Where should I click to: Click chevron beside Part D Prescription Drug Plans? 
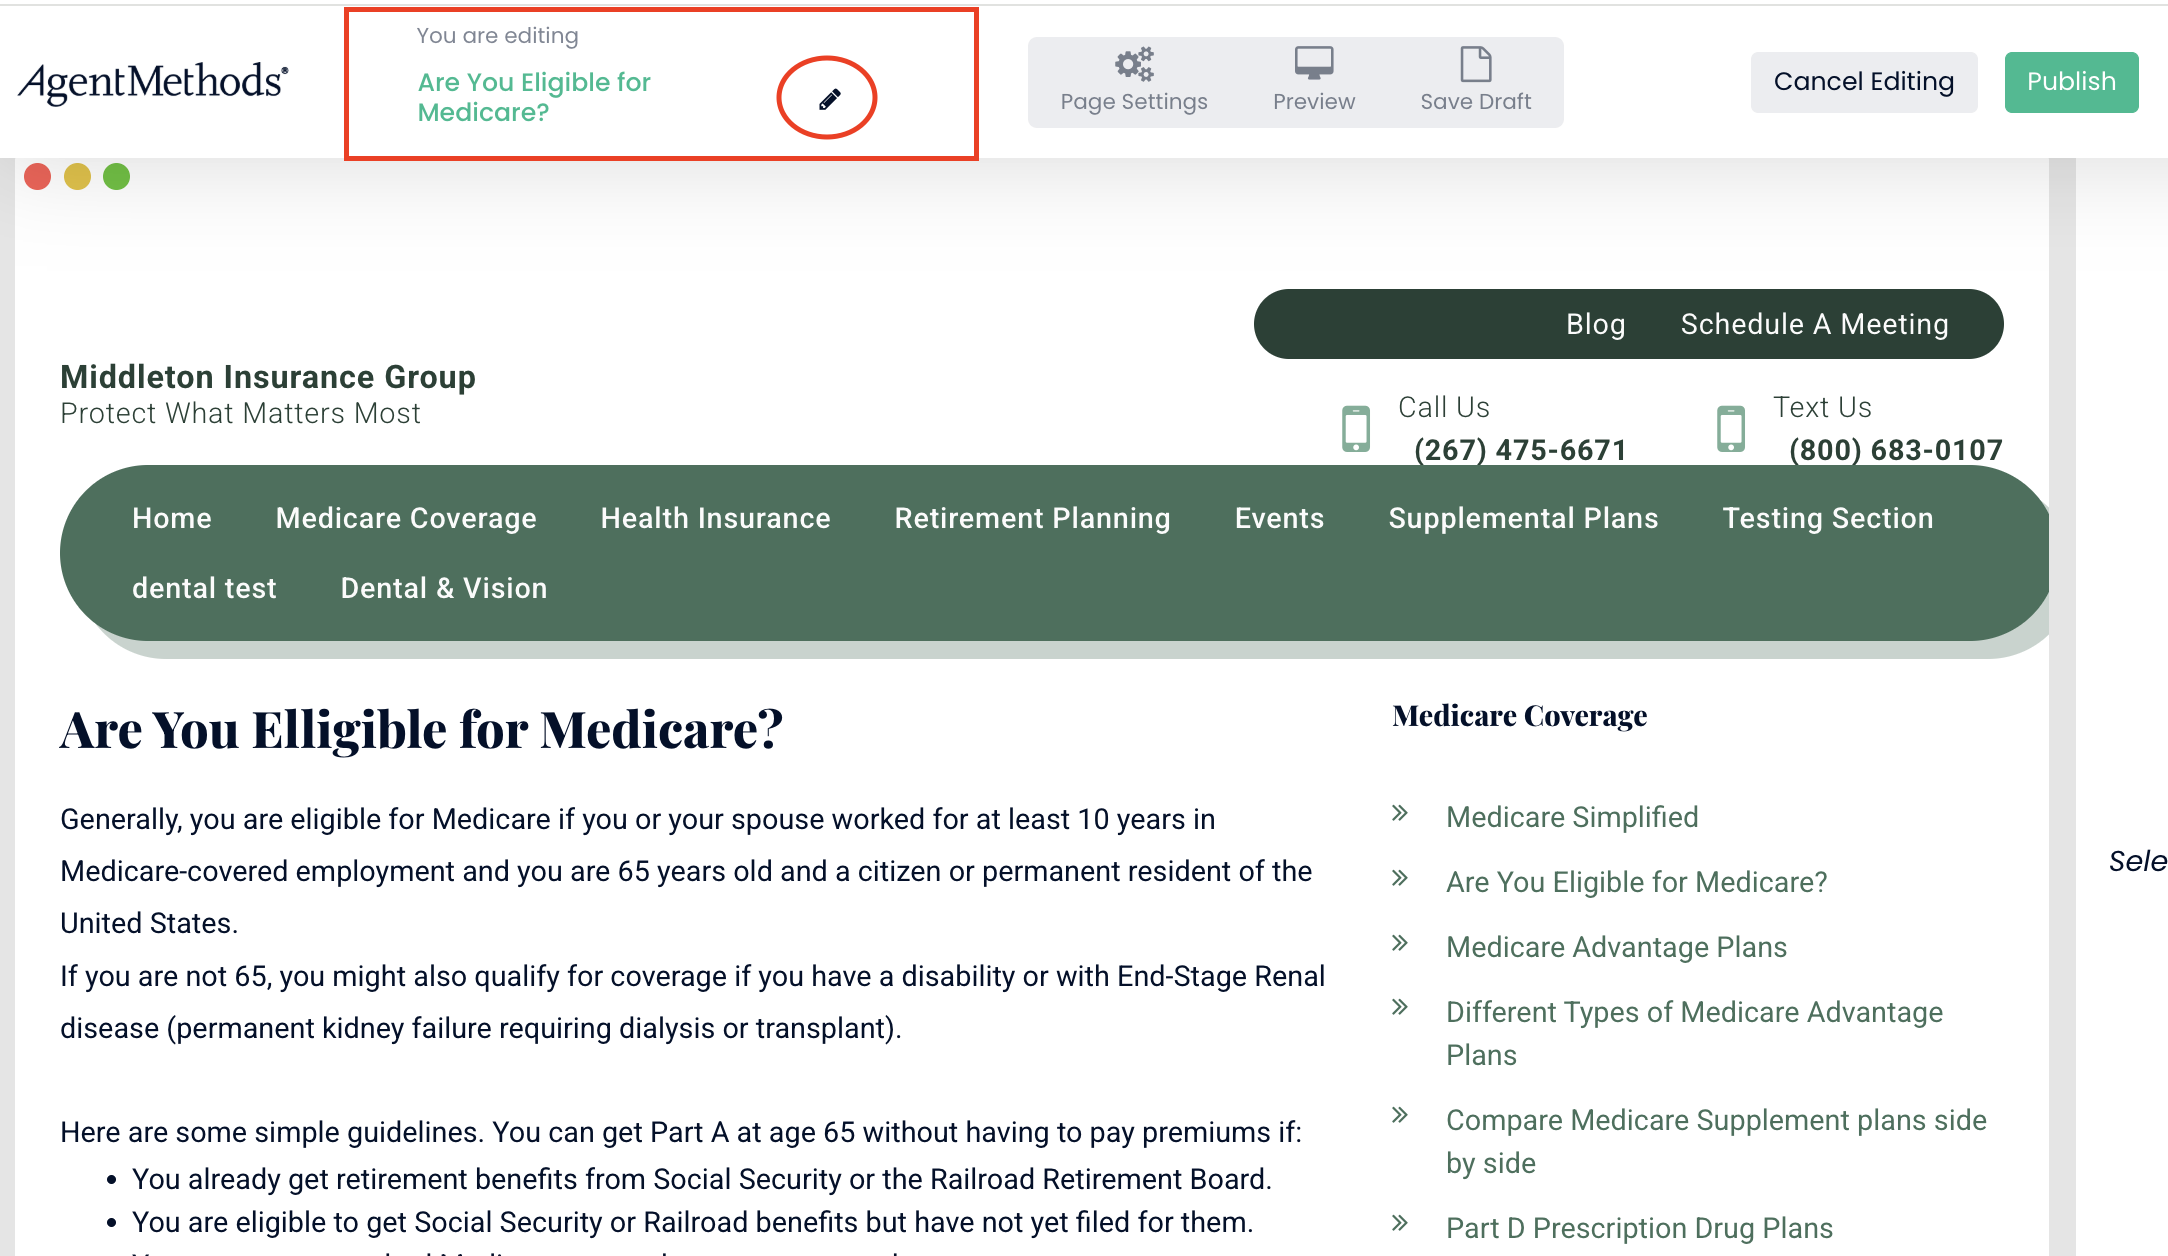(x=1400, y=1222)
